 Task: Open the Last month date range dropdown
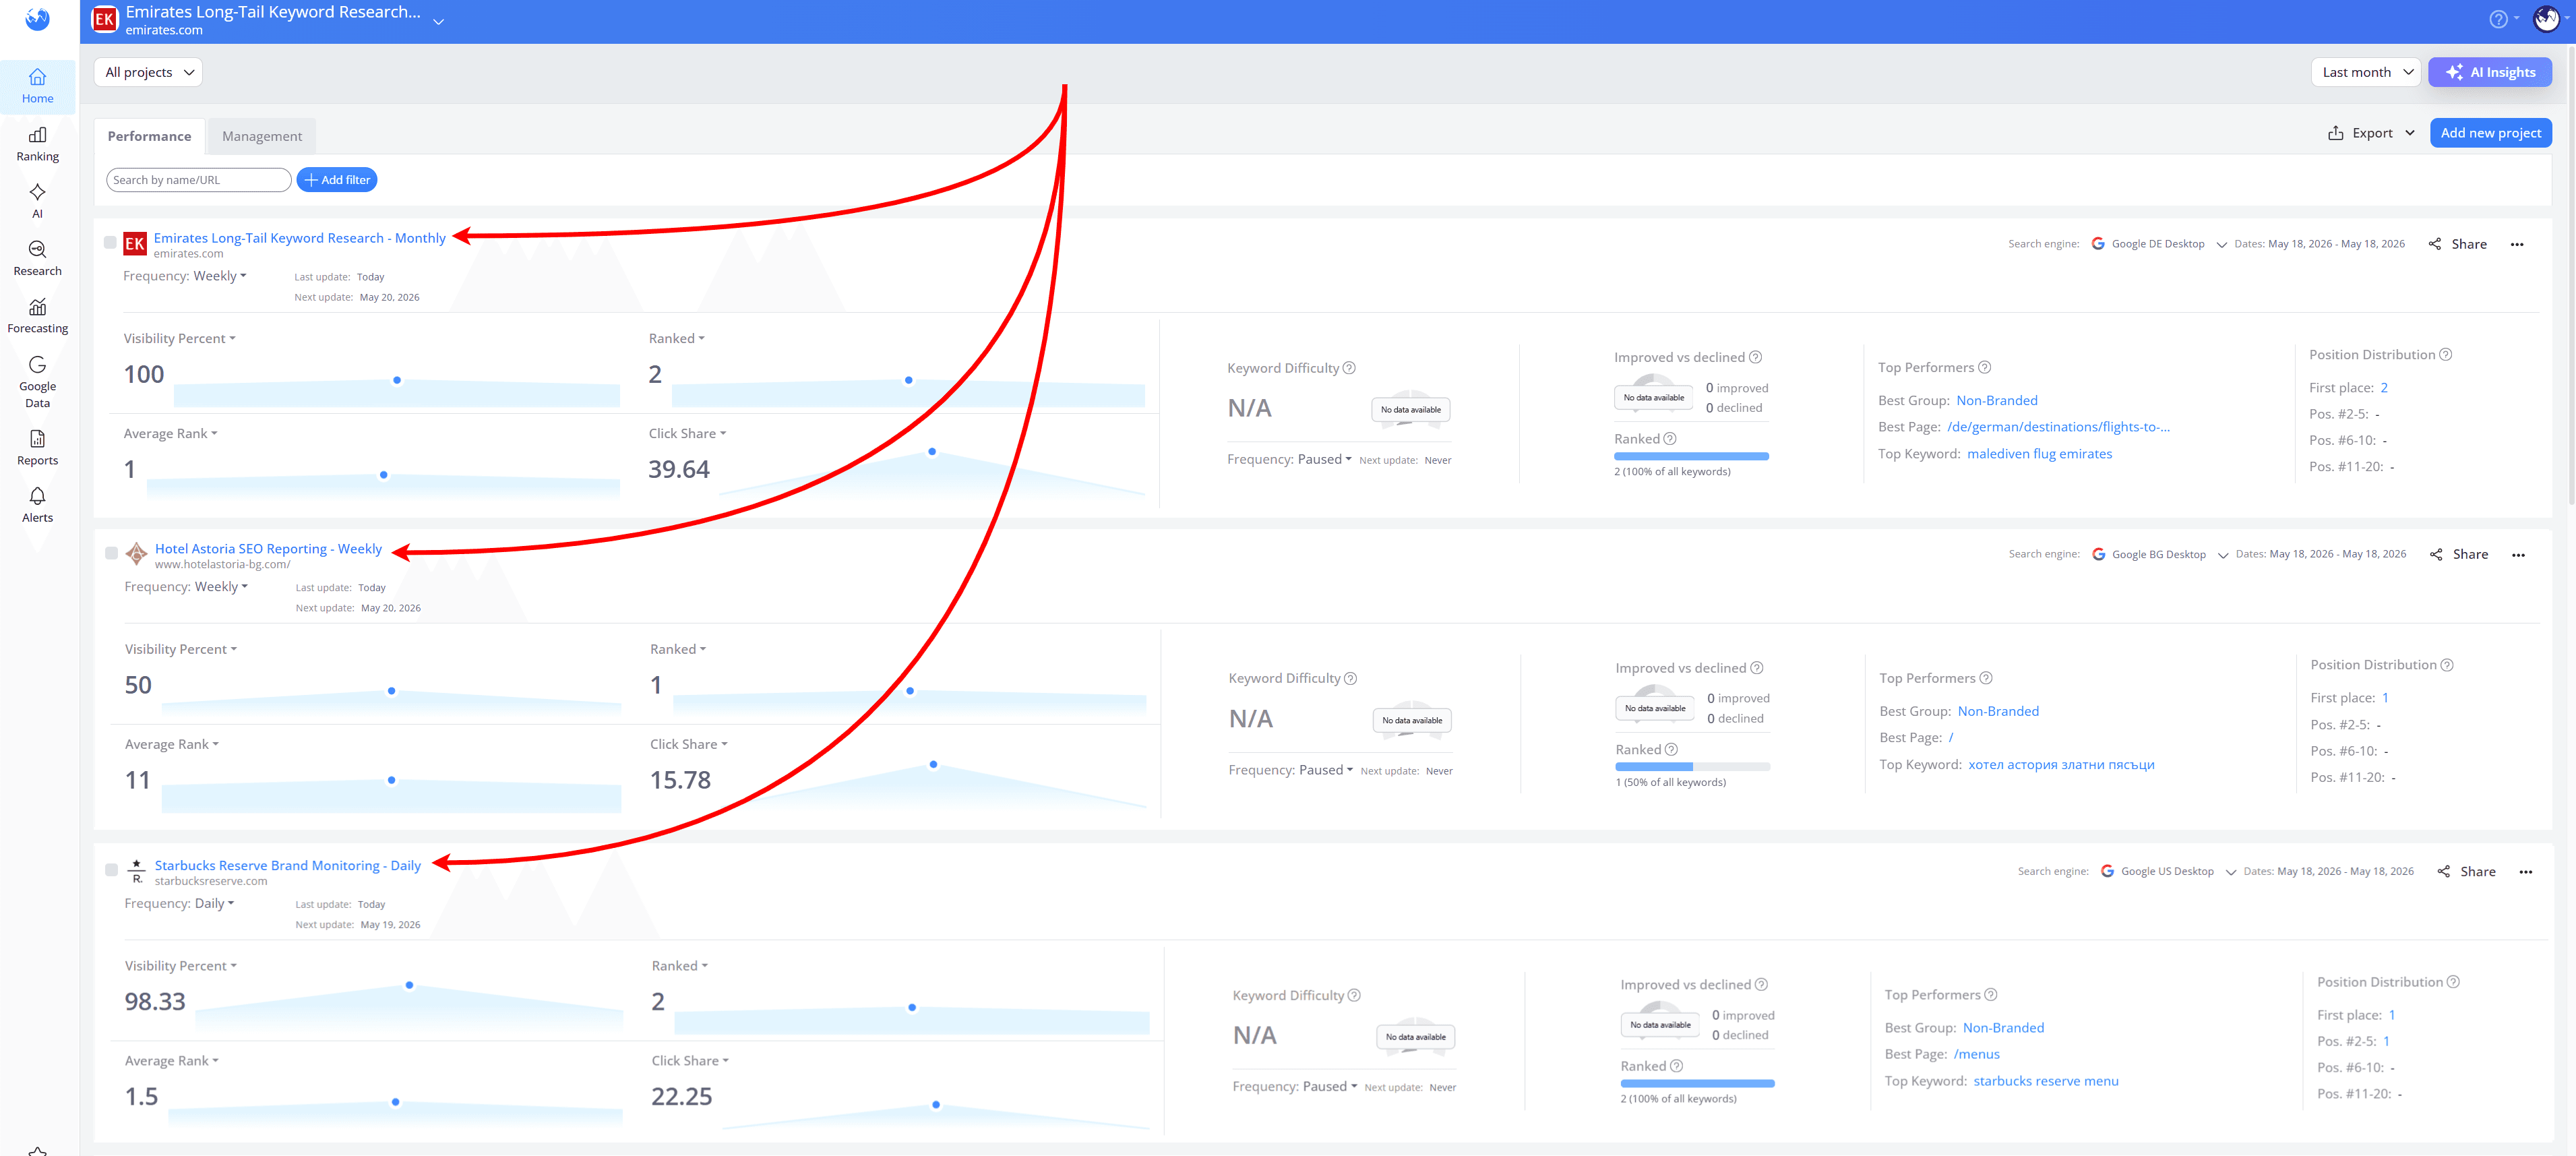[2366, 72]
